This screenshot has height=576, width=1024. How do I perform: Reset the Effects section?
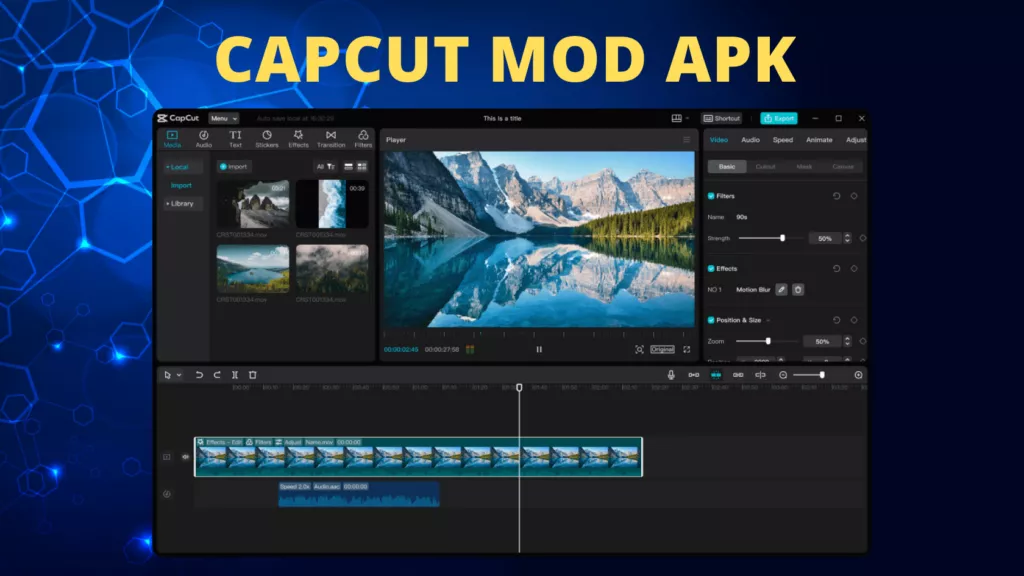click(837, 268)
